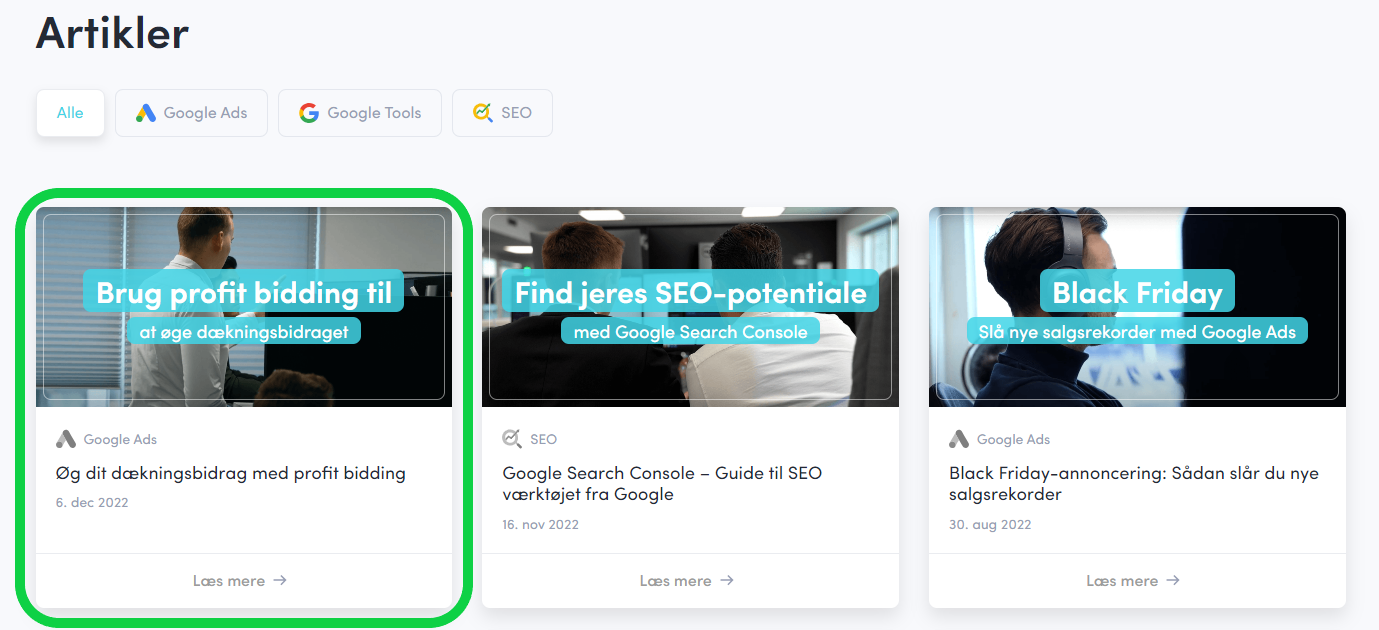Viewport: 1379px width, 630px height.
Task: Click the Google Ads logo in the filter button
Action: 146,113
